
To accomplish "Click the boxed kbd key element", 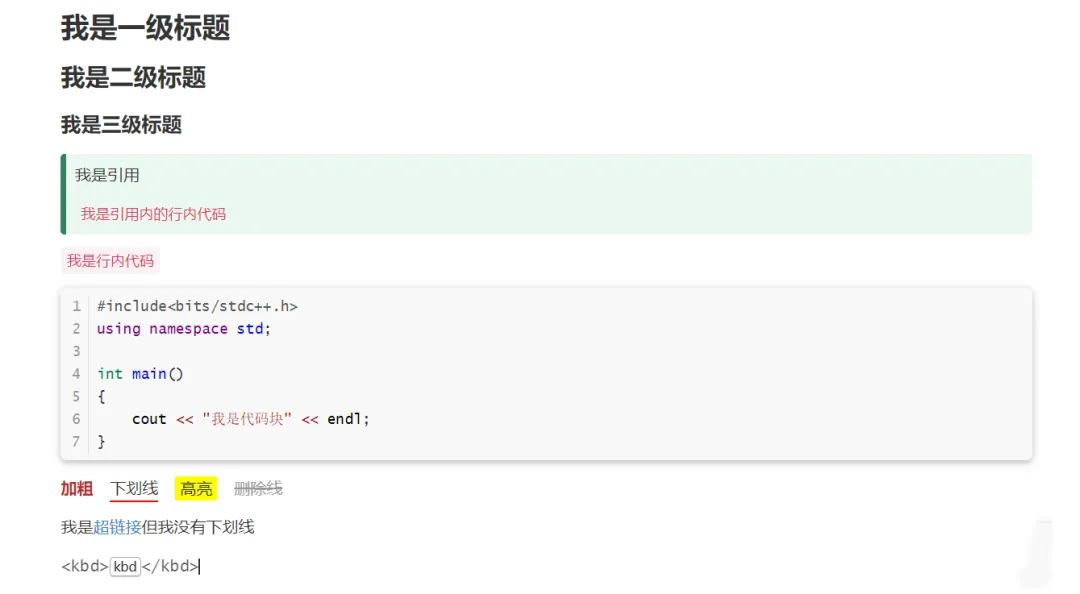I will (125, 567).
